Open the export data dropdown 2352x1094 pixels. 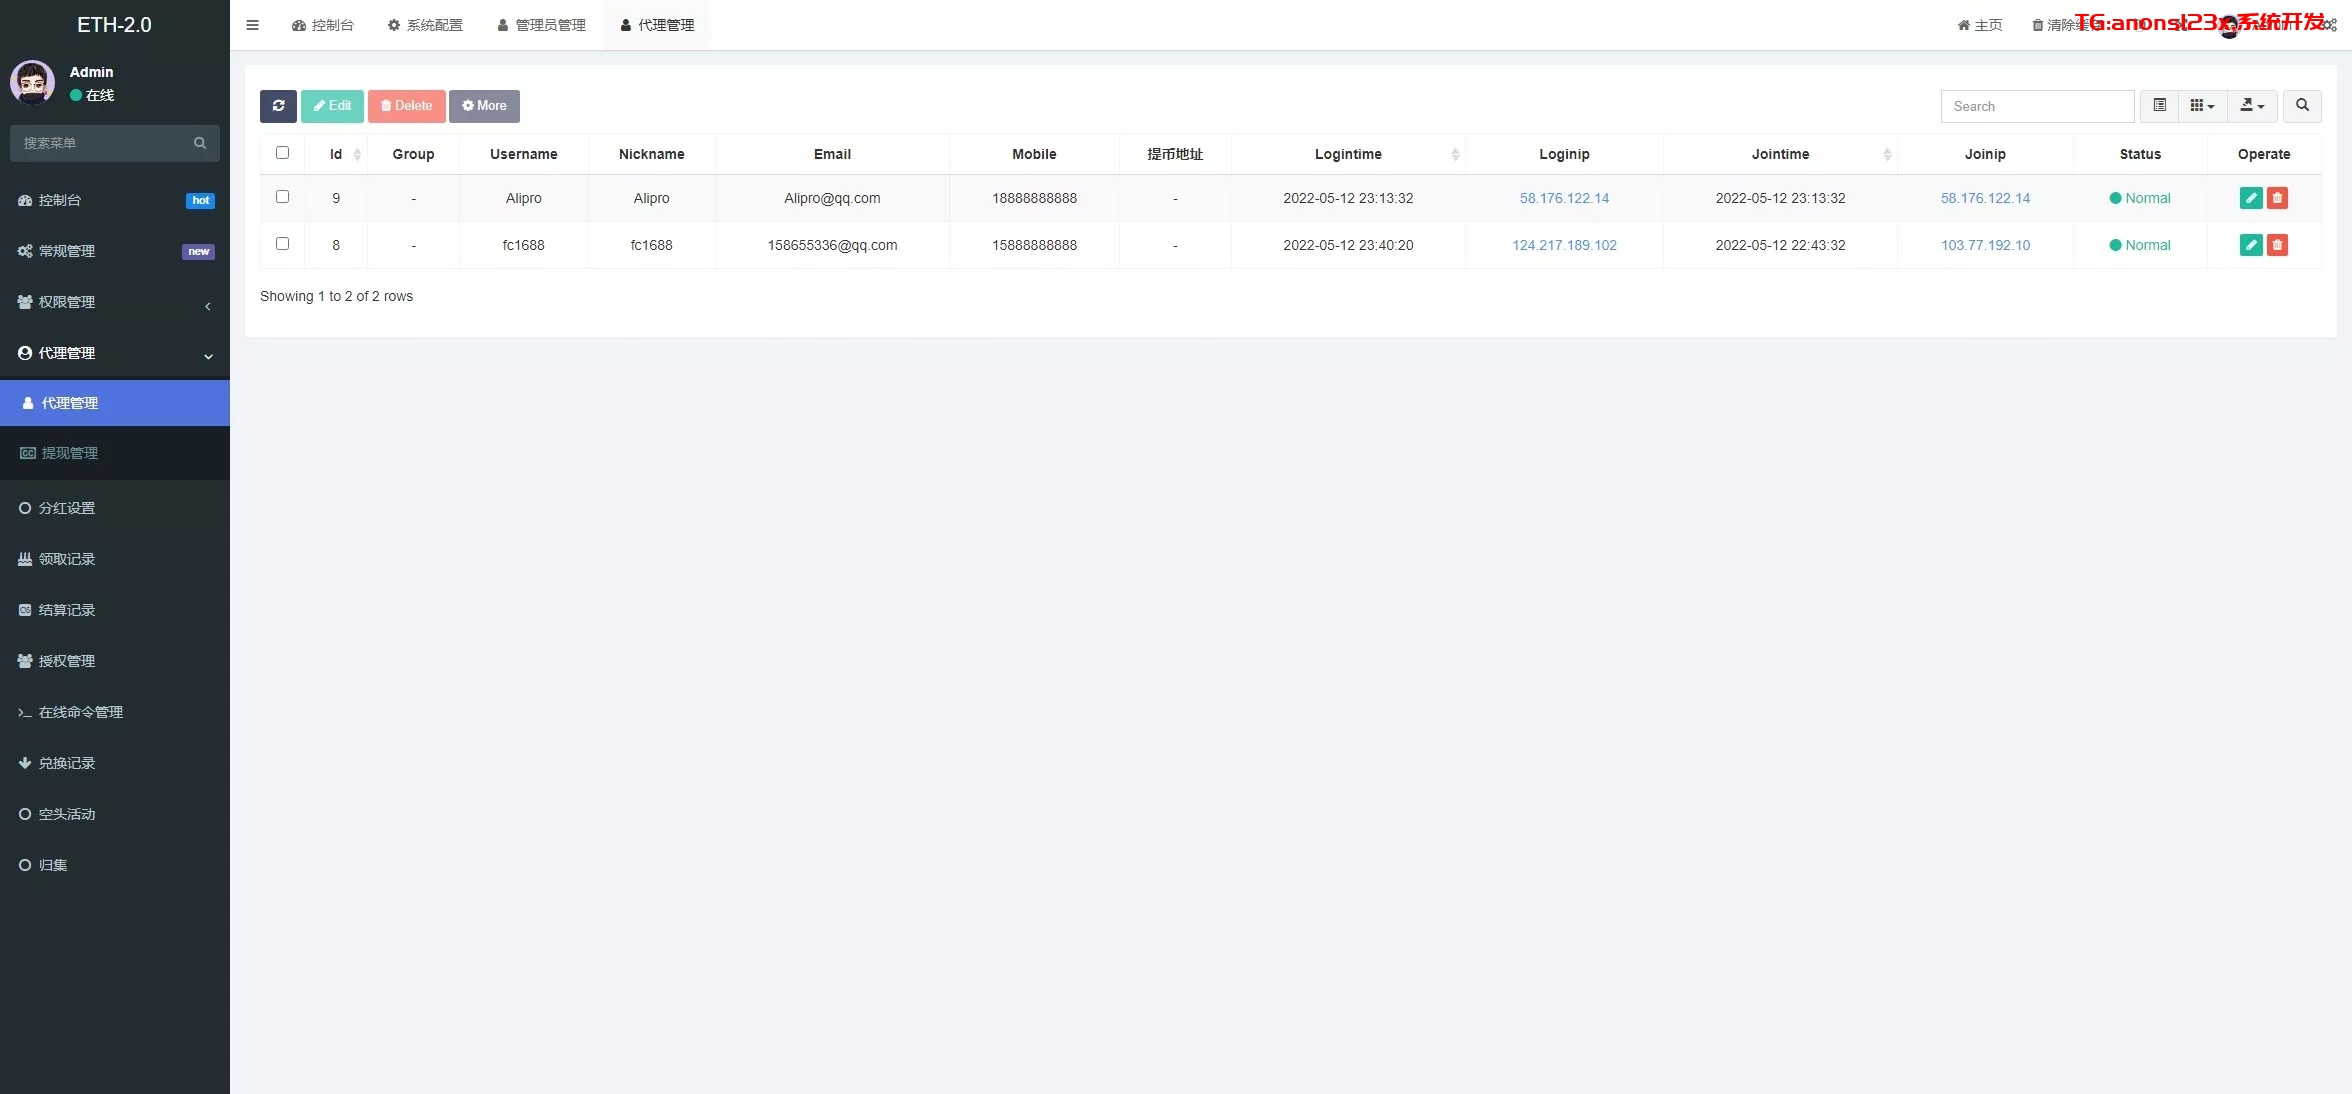pos(2252,106)
